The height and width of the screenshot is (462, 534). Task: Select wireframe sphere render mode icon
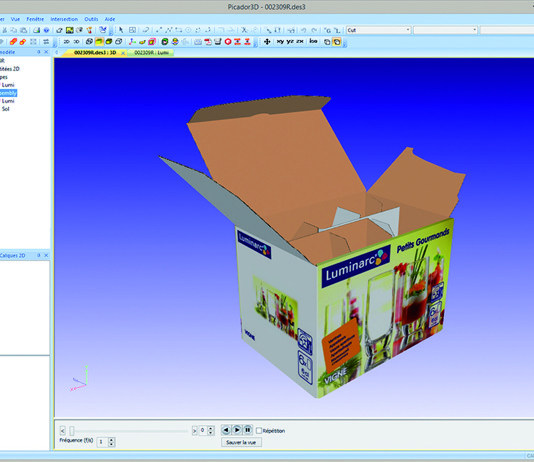coord(89,42)
